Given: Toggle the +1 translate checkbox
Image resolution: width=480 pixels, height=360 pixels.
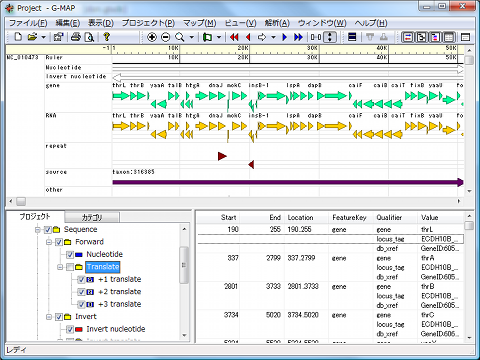Looking at the screenshot, I should pyautogui.click(x=81, y=279).
